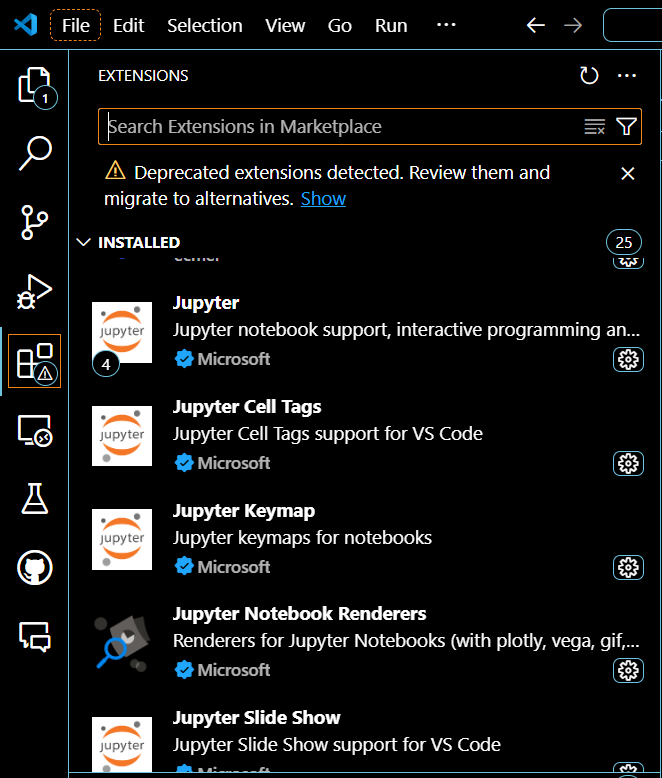Open the Search view in activity bar

pyautogui.click(x=35, y=153)
